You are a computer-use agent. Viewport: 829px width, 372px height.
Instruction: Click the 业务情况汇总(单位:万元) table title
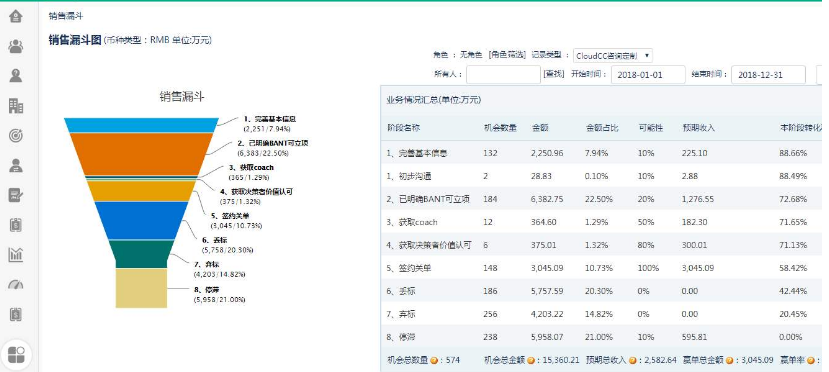click(434, 100)
